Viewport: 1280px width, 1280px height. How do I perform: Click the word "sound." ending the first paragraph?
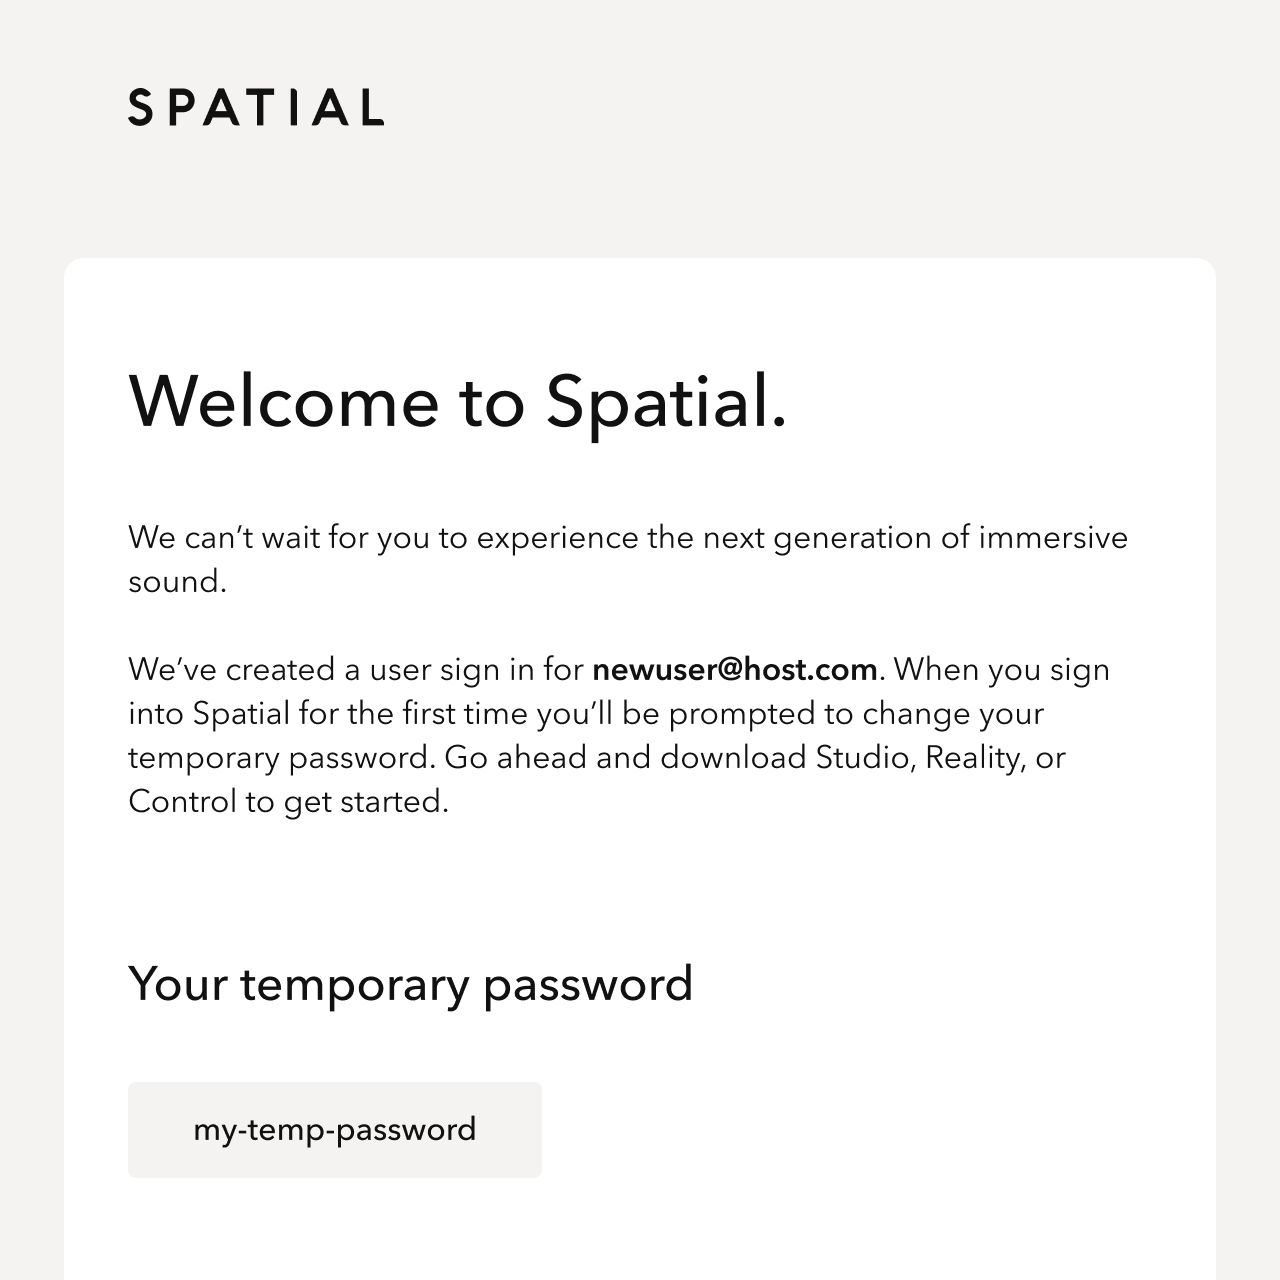click(178, 581)
